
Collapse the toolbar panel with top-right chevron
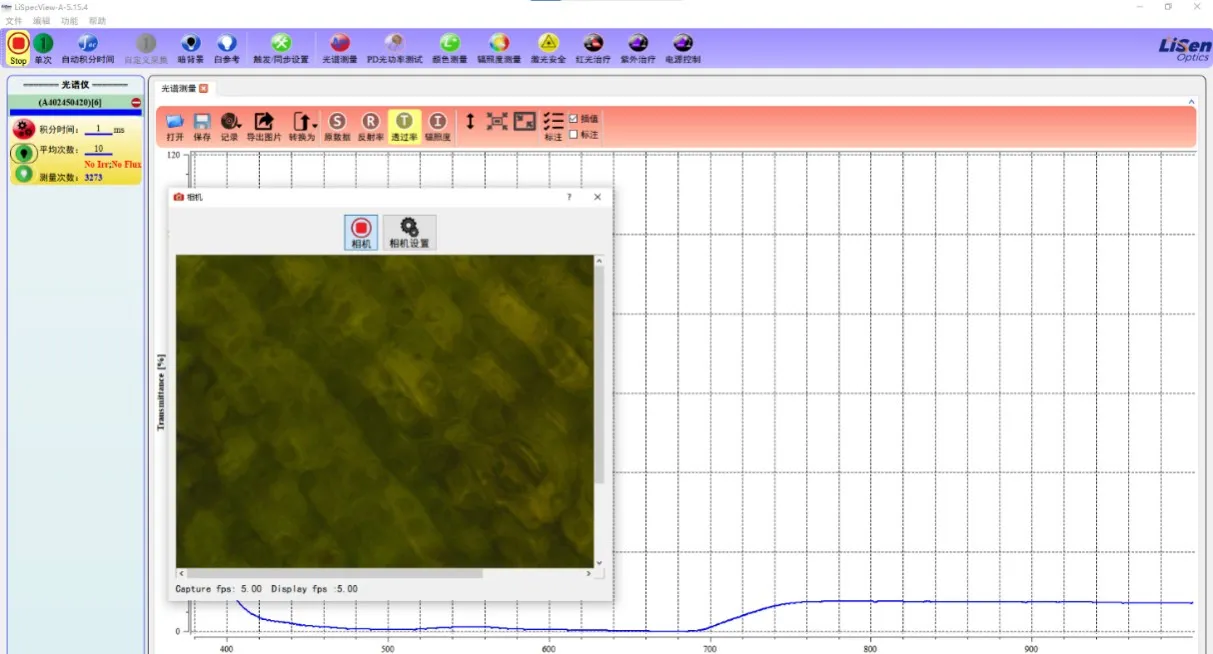1190,101
